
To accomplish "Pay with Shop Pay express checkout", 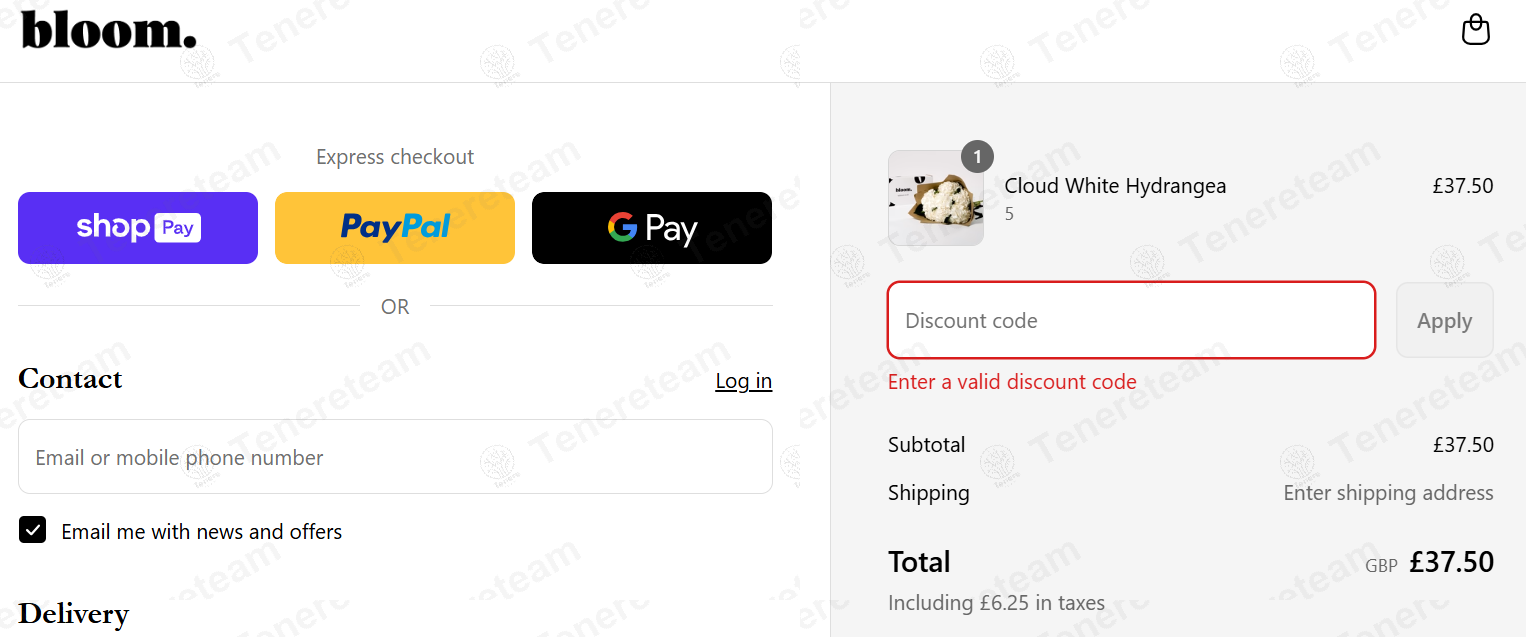I will (x=138, y=228).
